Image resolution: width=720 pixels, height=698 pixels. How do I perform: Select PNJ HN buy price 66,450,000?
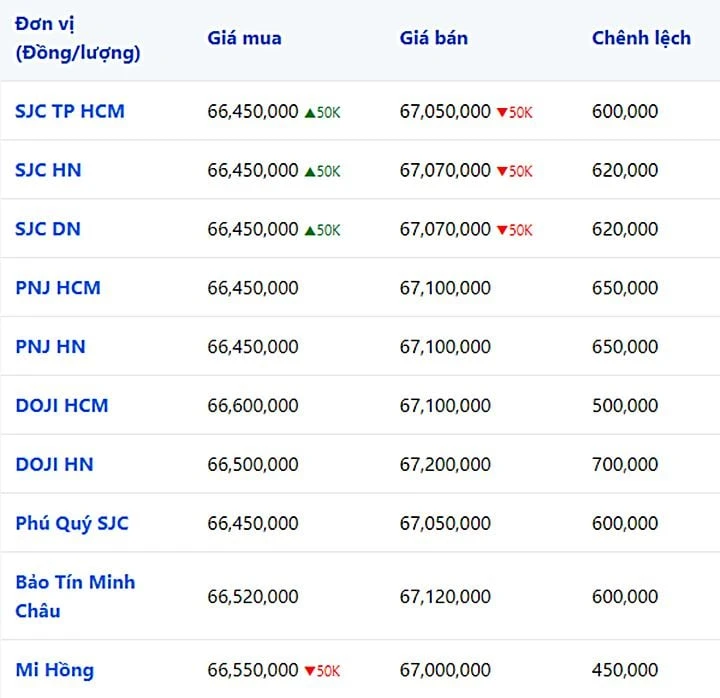coord(253,346)
